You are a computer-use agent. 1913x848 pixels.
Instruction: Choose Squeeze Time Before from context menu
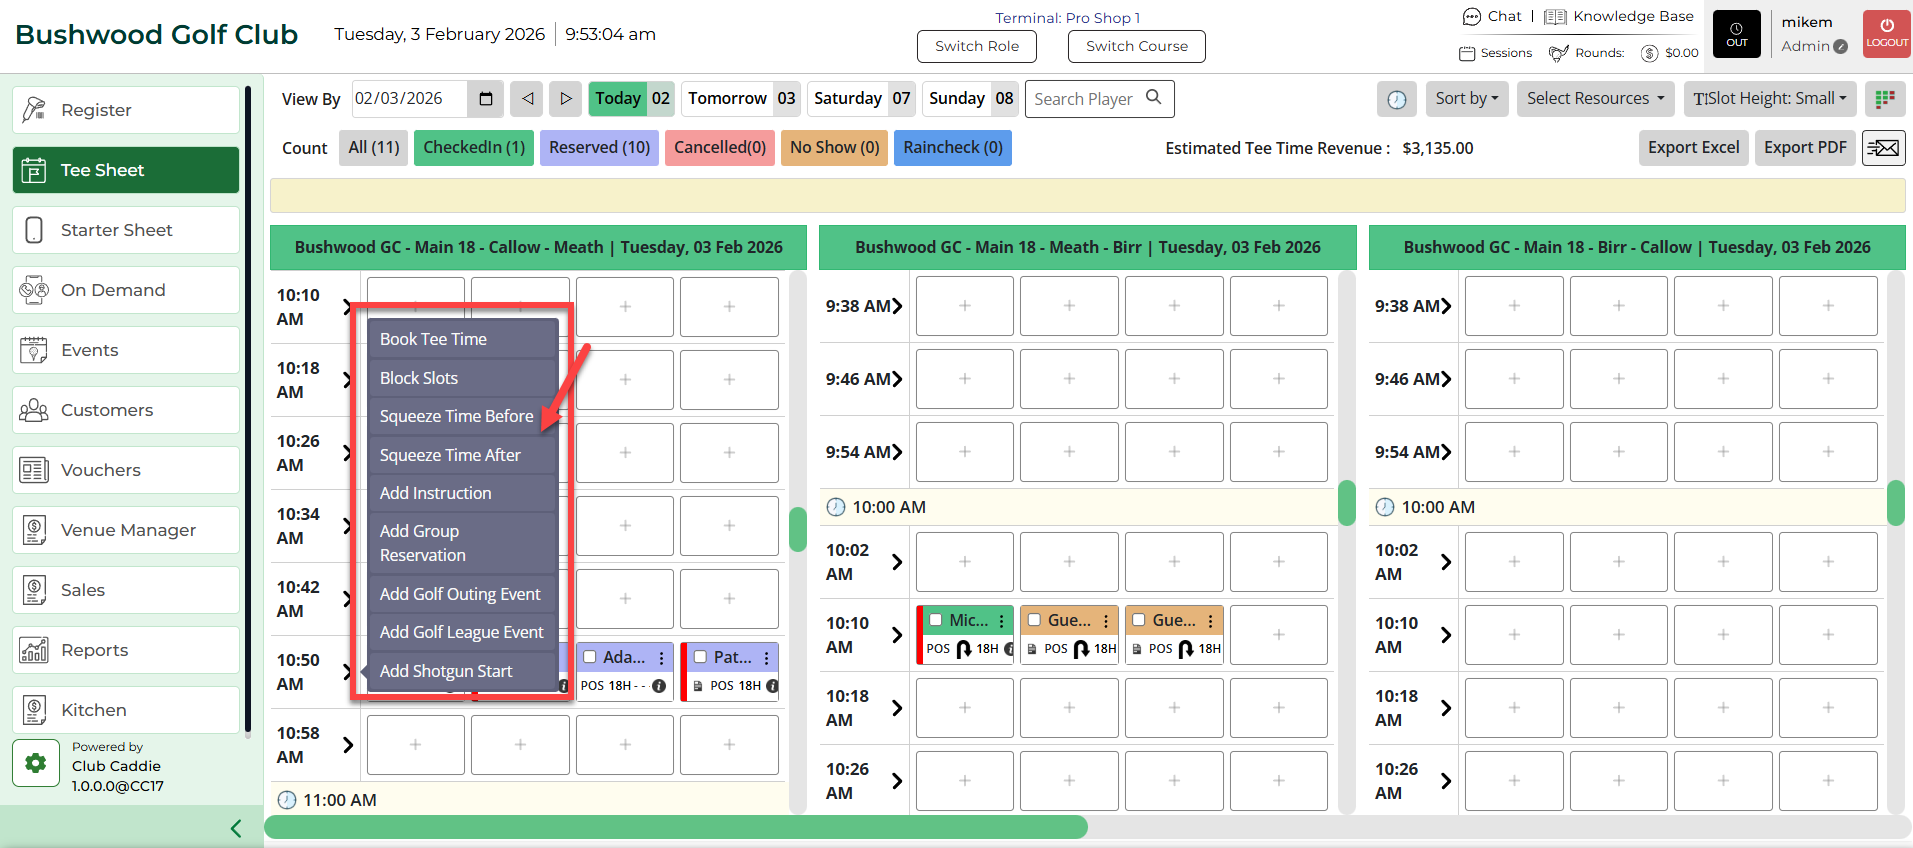coord(457,416)
